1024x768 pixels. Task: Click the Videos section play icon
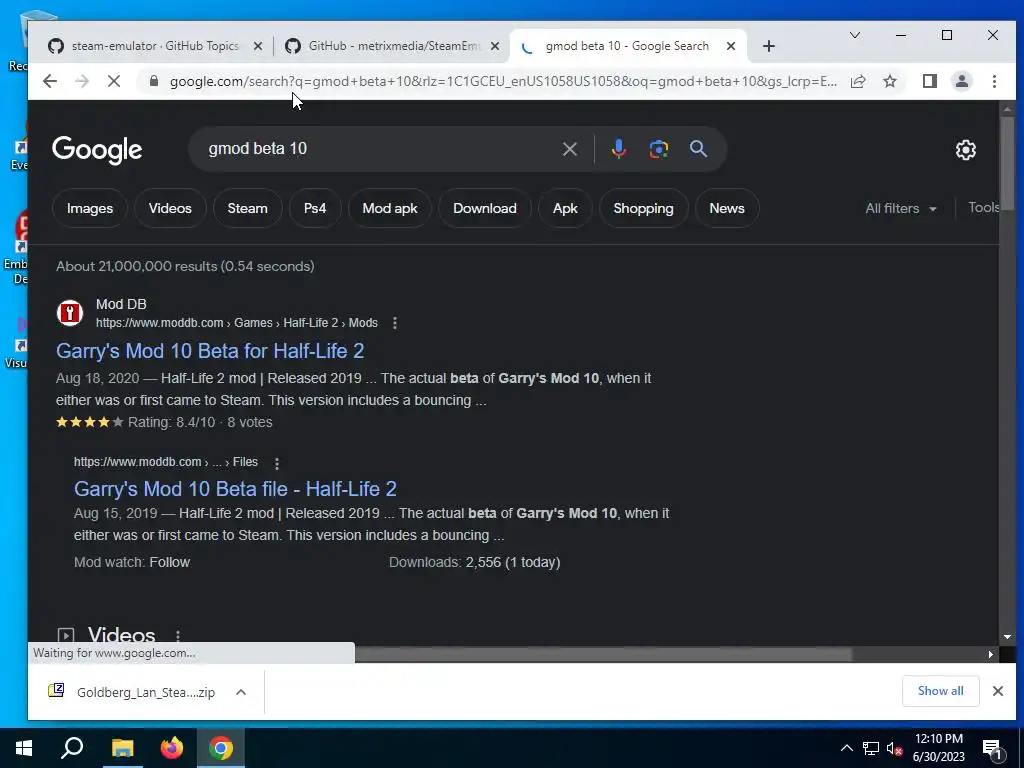[x=65, y=635]
